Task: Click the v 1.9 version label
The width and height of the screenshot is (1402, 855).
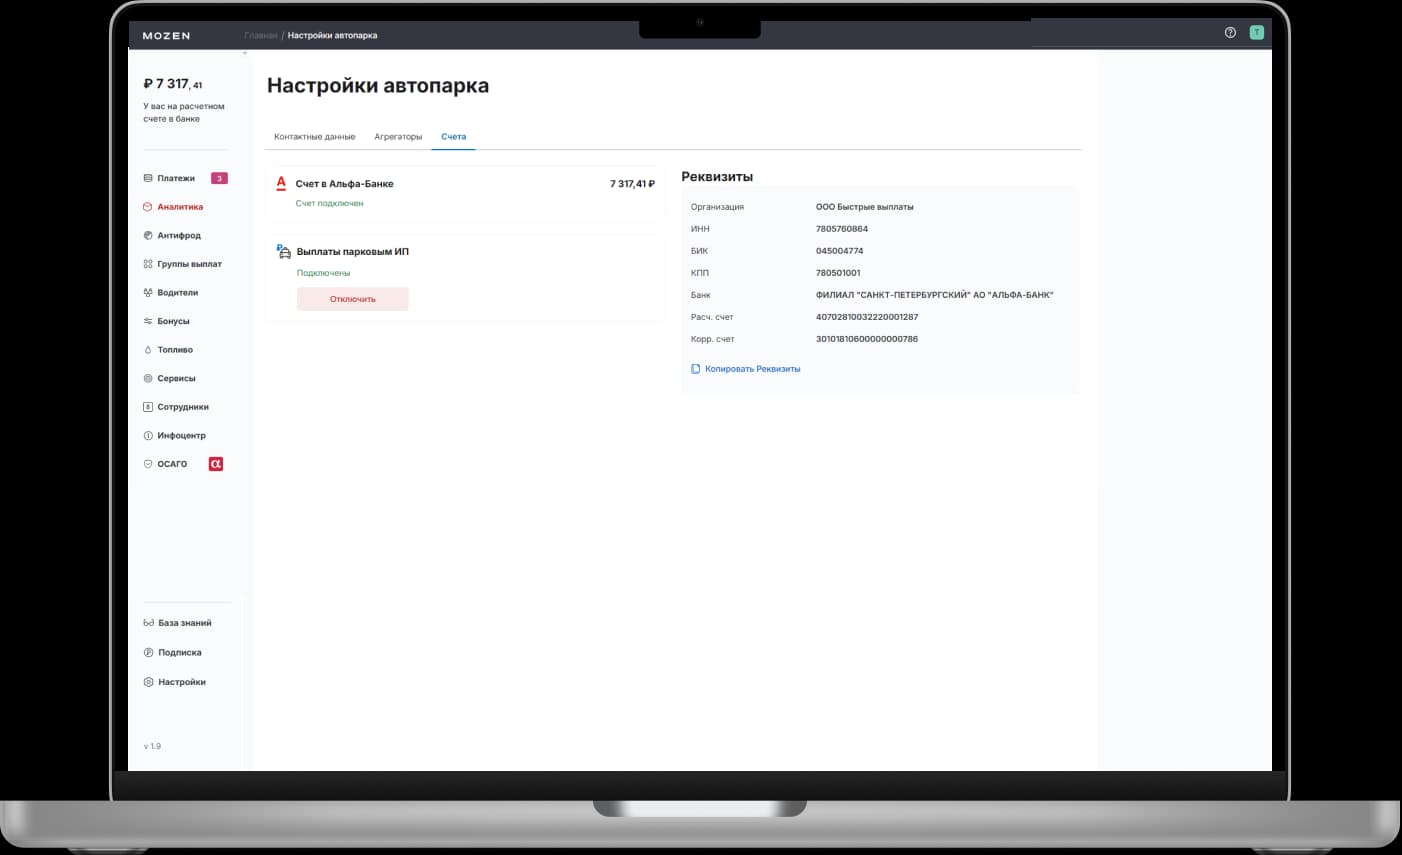Action: pyautogui.click(x=152, y=746)
